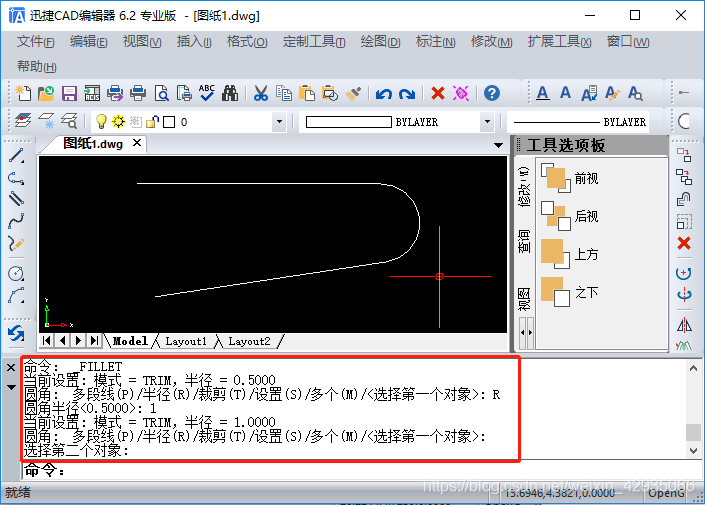Click the binoculars find icon

pos(230,93)
